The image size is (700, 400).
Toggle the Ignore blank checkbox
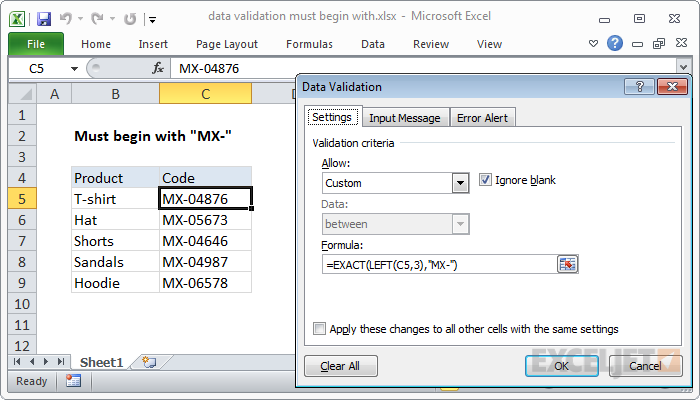coord(486,180)
